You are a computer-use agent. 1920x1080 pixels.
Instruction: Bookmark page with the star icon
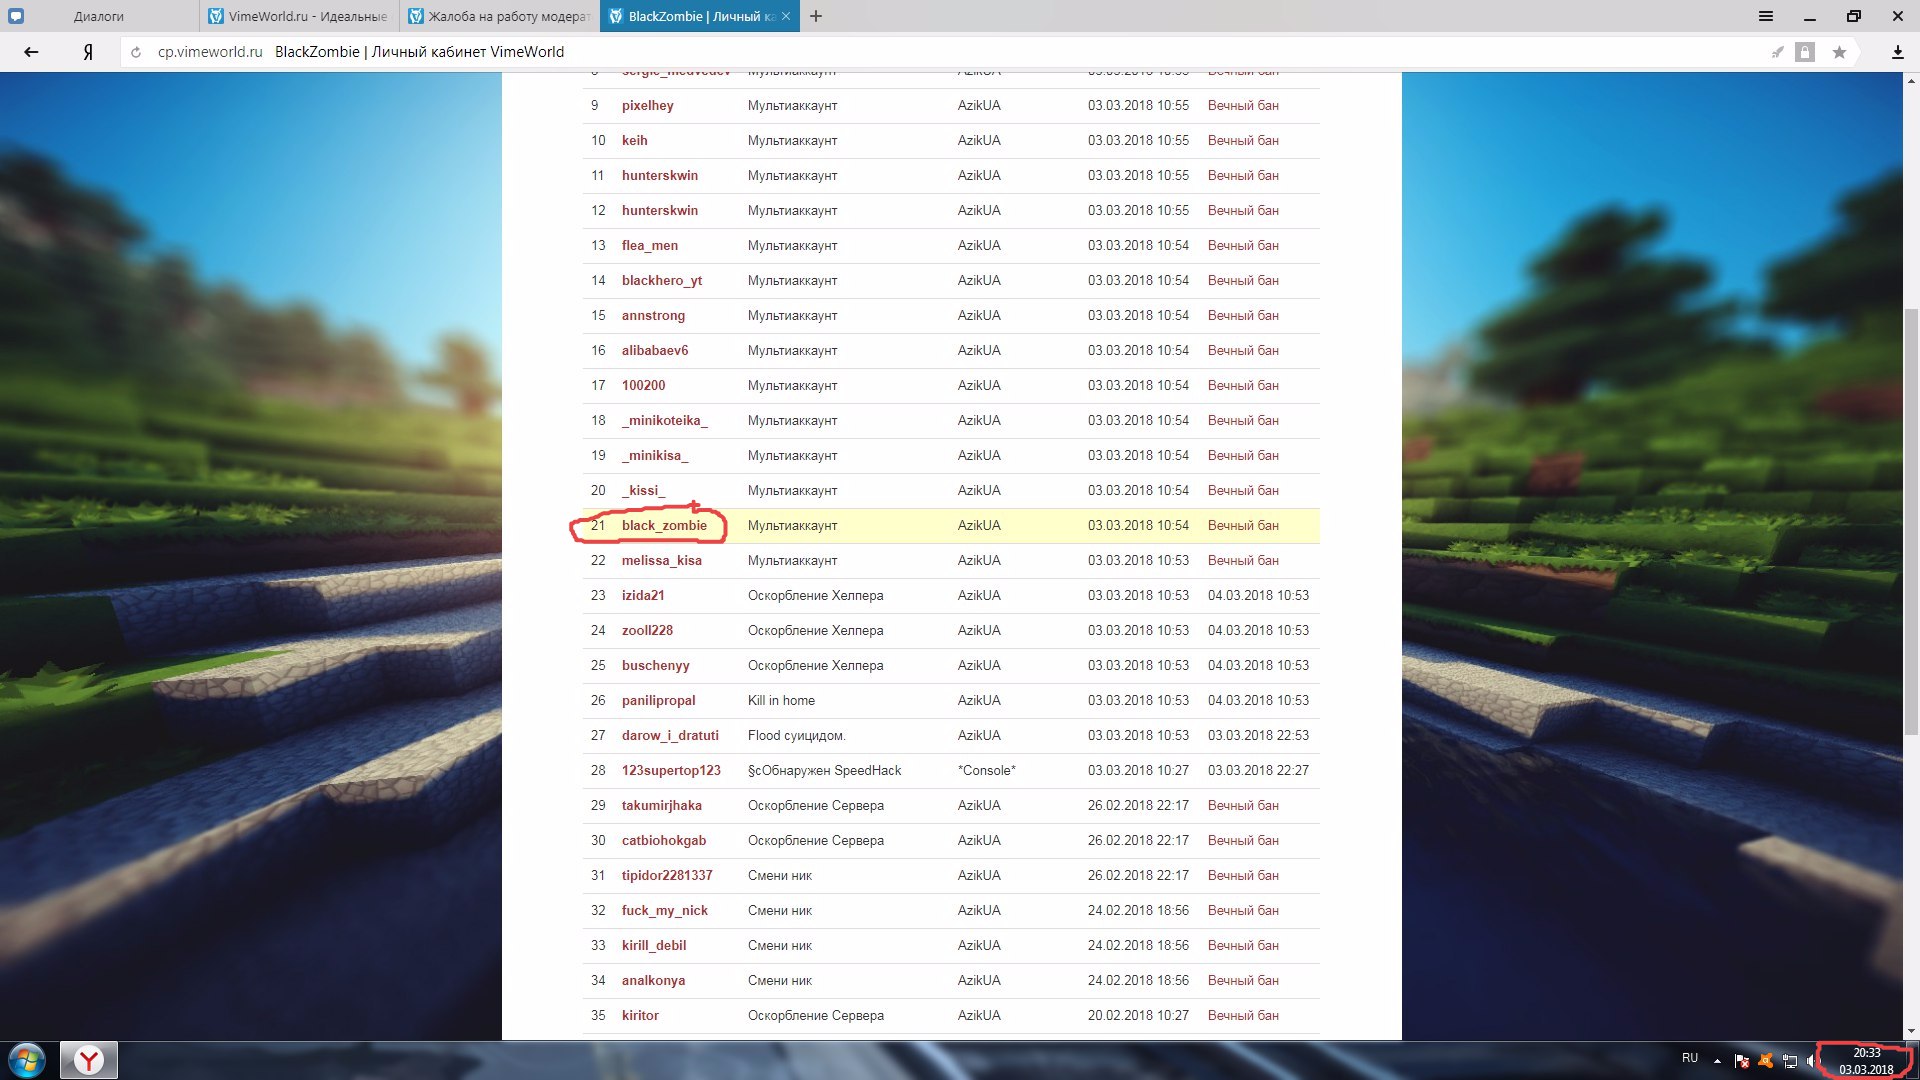[1839, 52]
